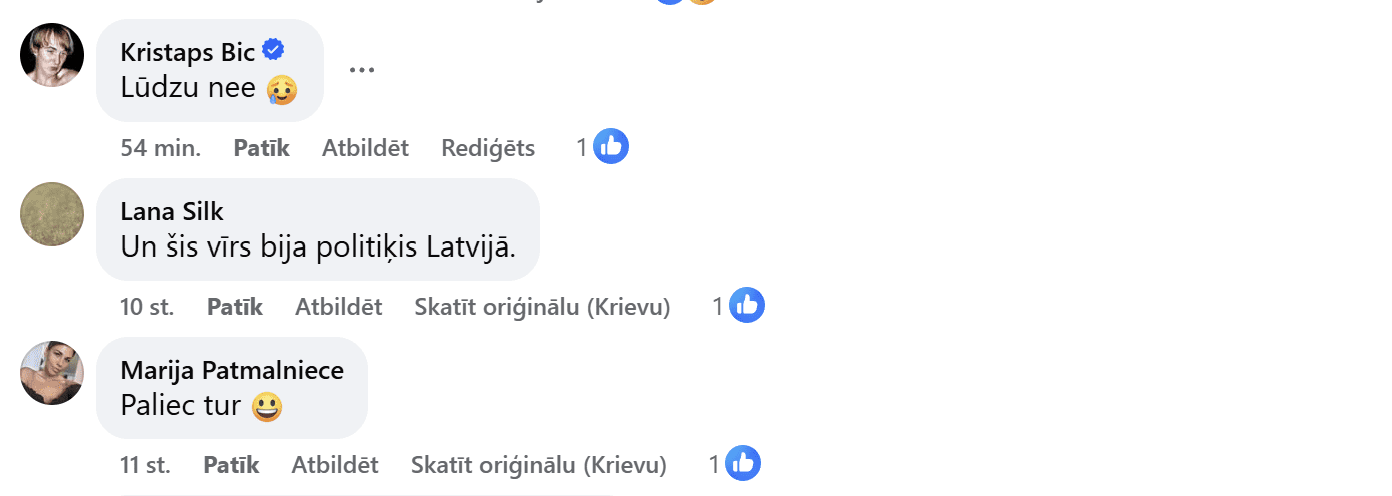This screenshot has width=1392, height=496.
Task: Open the Lana Silk profile name link
Action: [172, 211]
